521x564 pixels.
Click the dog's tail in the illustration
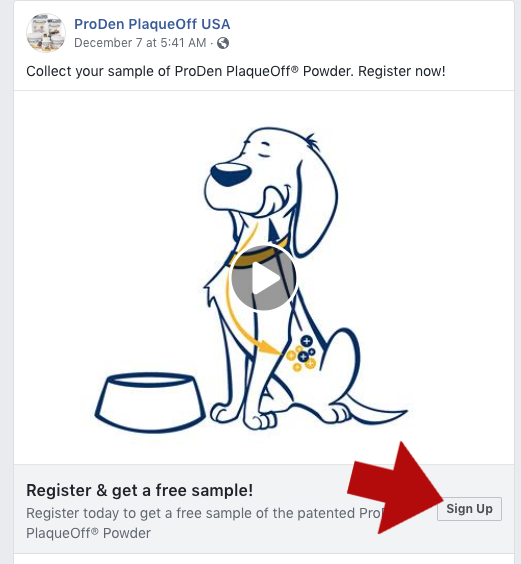376,410
